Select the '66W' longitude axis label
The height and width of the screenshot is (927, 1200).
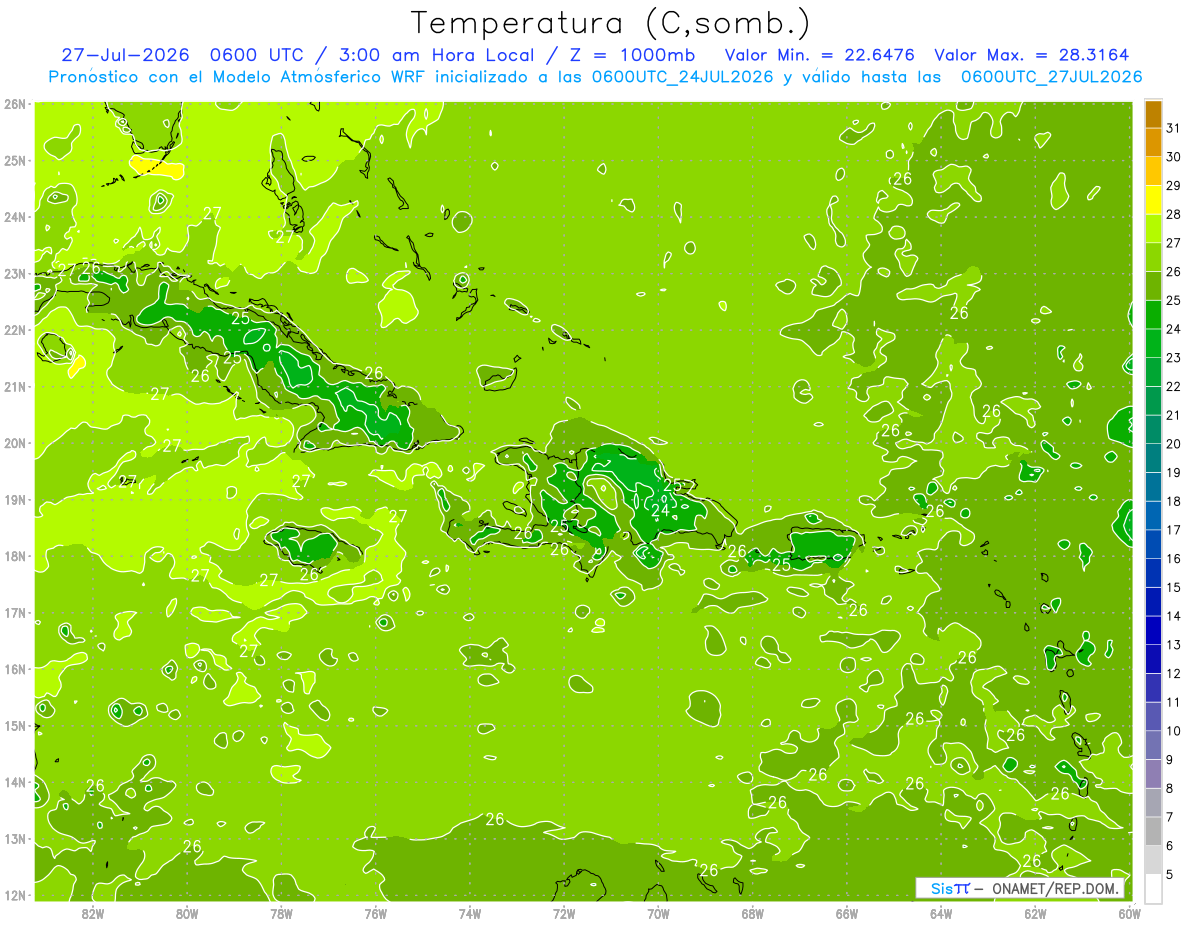coord(847,913)
